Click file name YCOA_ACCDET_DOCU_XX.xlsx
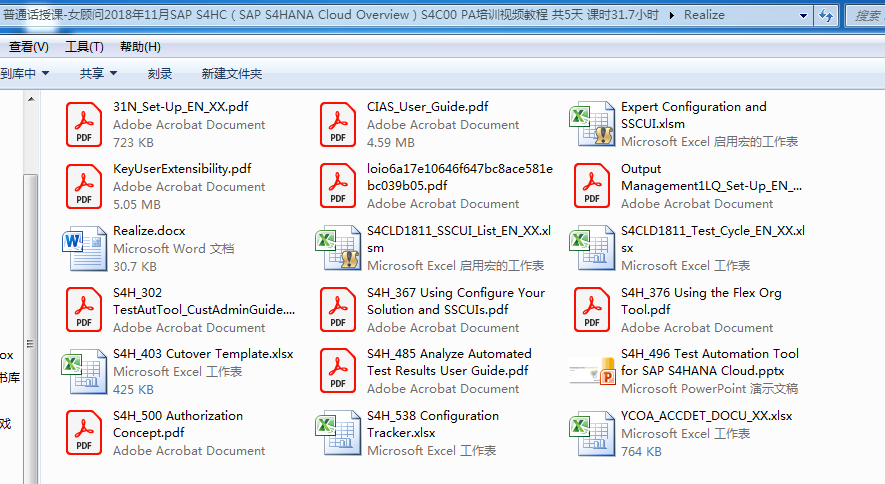Viewport: 885px width, 484px height. (x=707, y=416)
